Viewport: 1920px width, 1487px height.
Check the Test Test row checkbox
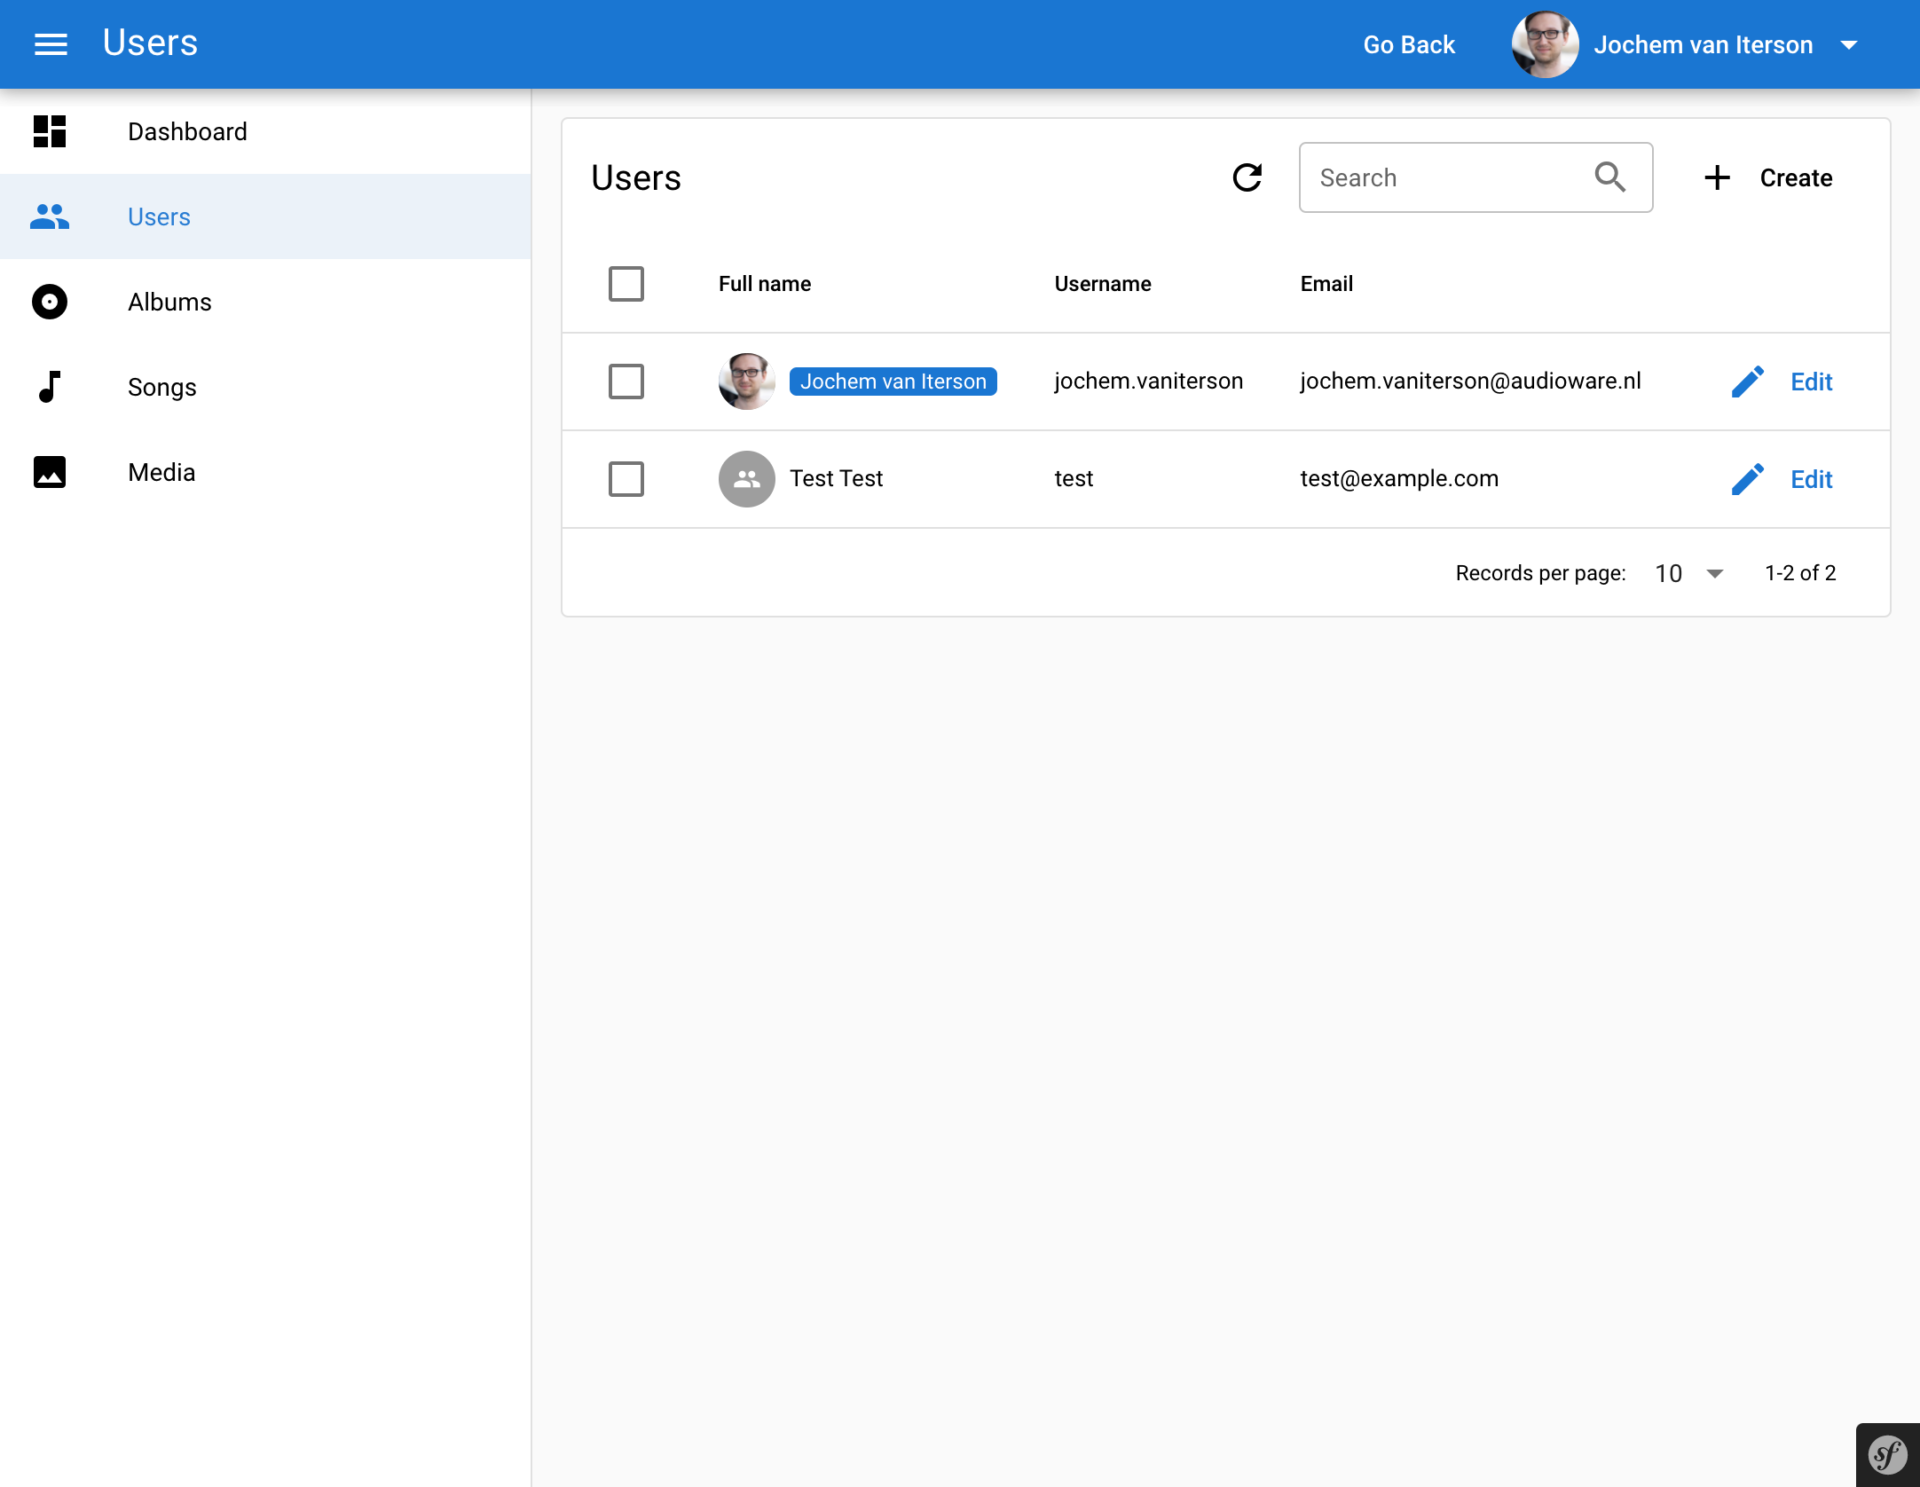point(626,479)
